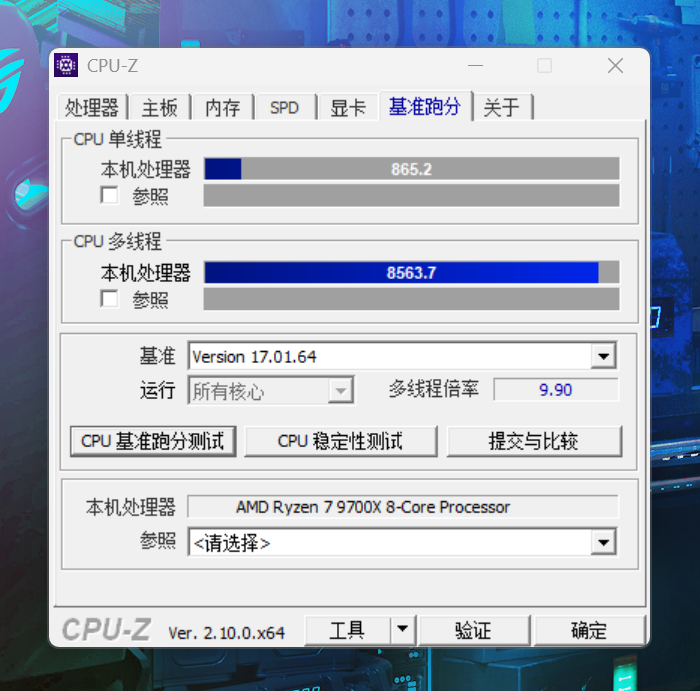Close the CPU-Z window
700x691 pixels.
[x=616, y=66]
